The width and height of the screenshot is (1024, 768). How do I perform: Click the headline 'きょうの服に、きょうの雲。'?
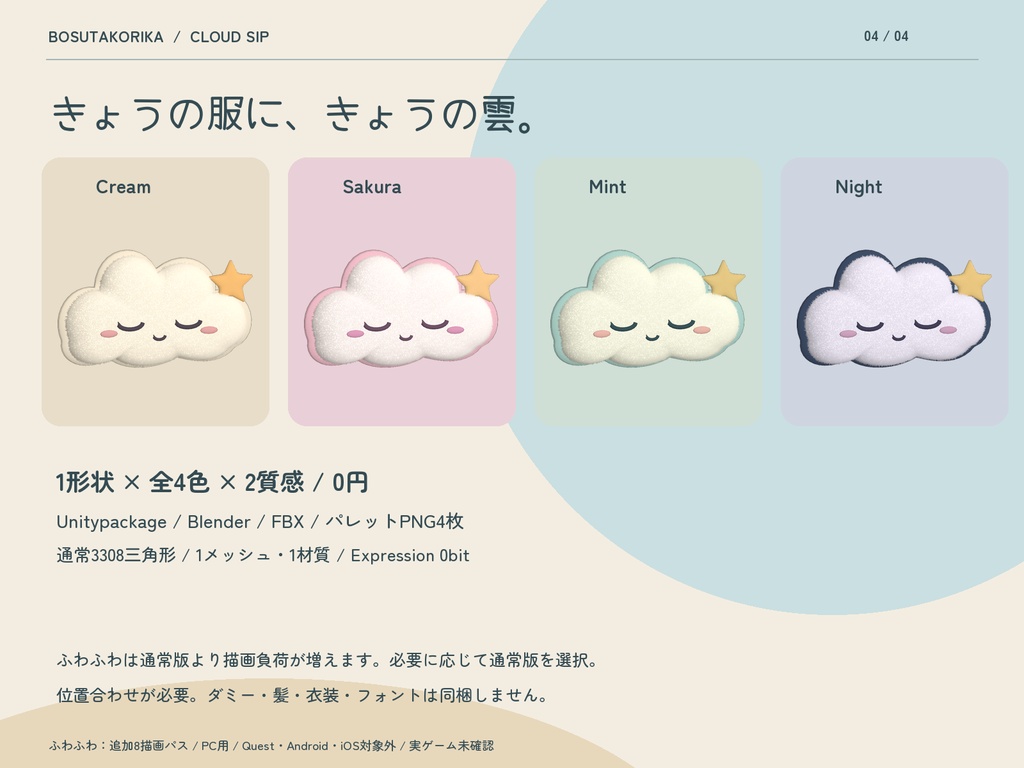point(295,114)
